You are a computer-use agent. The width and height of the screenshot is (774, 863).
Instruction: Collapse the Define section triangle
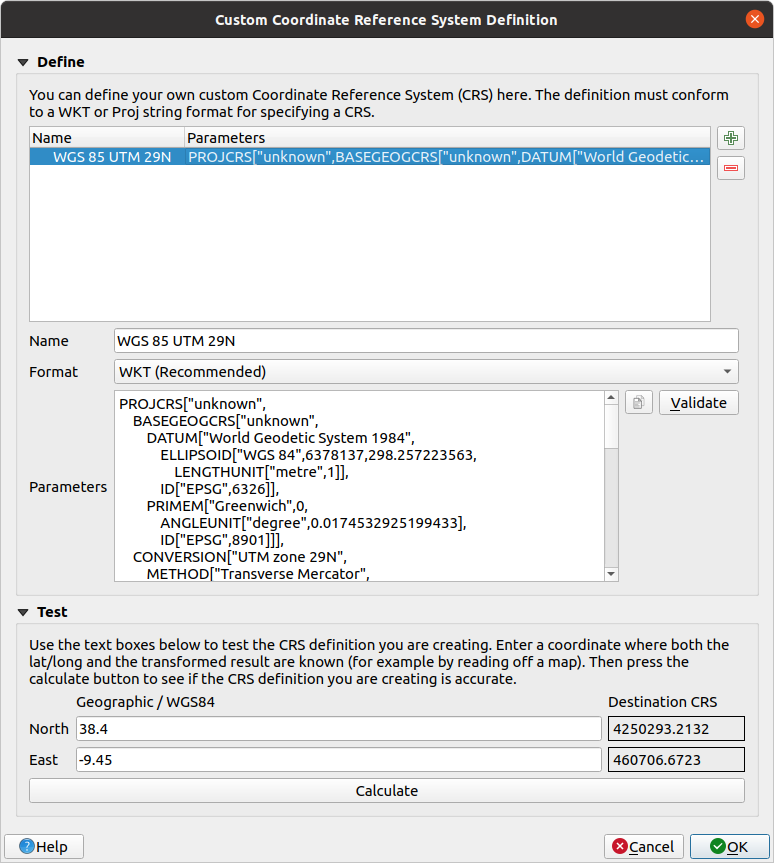23,62
